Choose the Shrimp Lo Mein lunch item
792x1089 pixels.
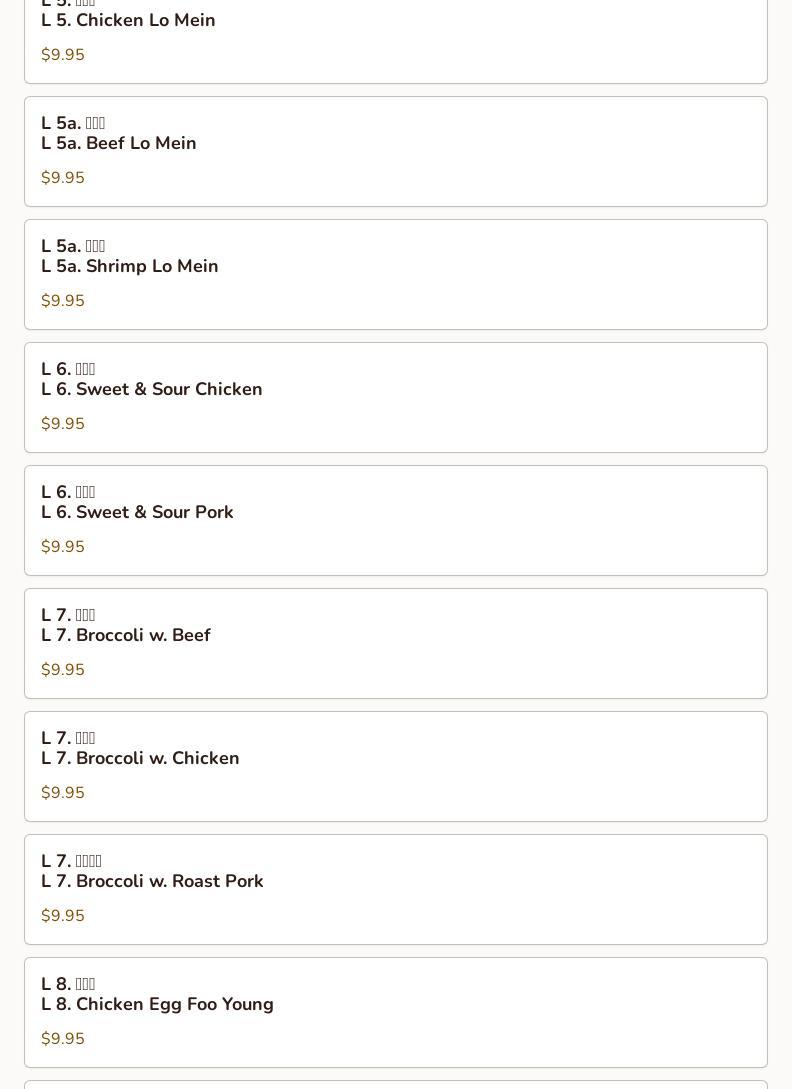[x=130, y=267]
